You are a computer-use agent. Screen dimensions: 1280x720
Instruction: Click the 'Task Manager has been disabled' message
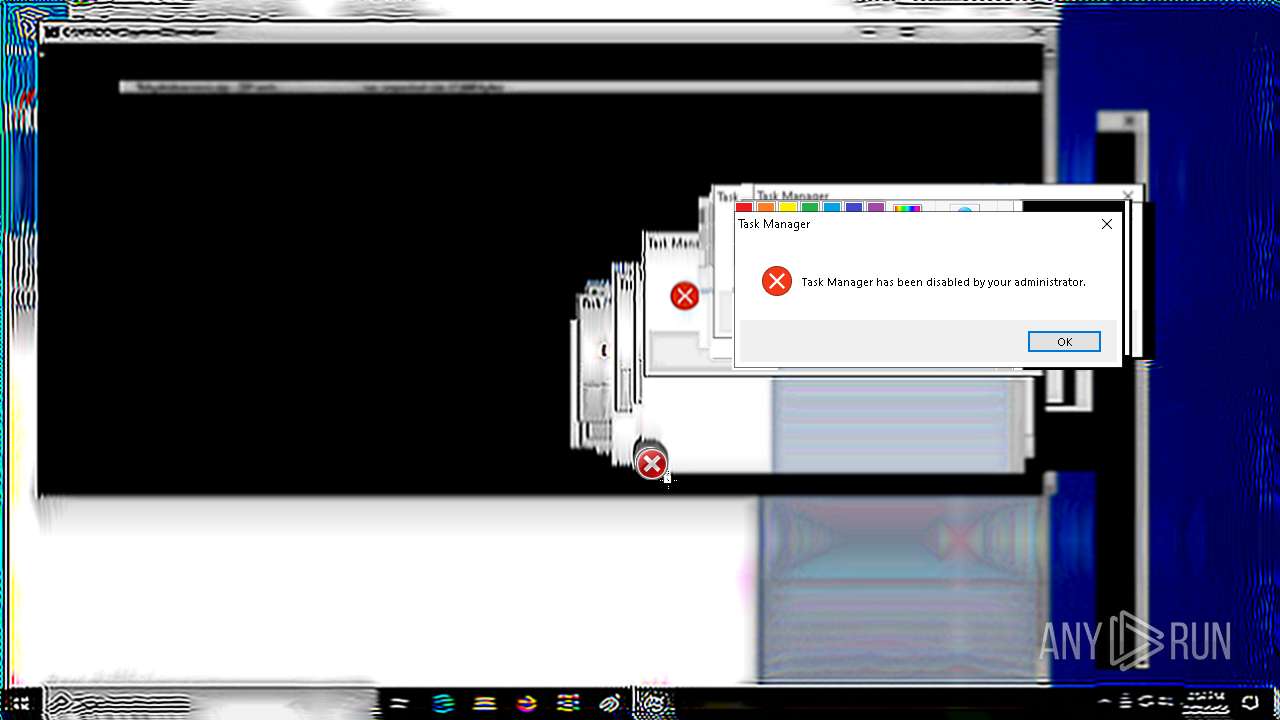pyautogui.click(x=943, y=283)
